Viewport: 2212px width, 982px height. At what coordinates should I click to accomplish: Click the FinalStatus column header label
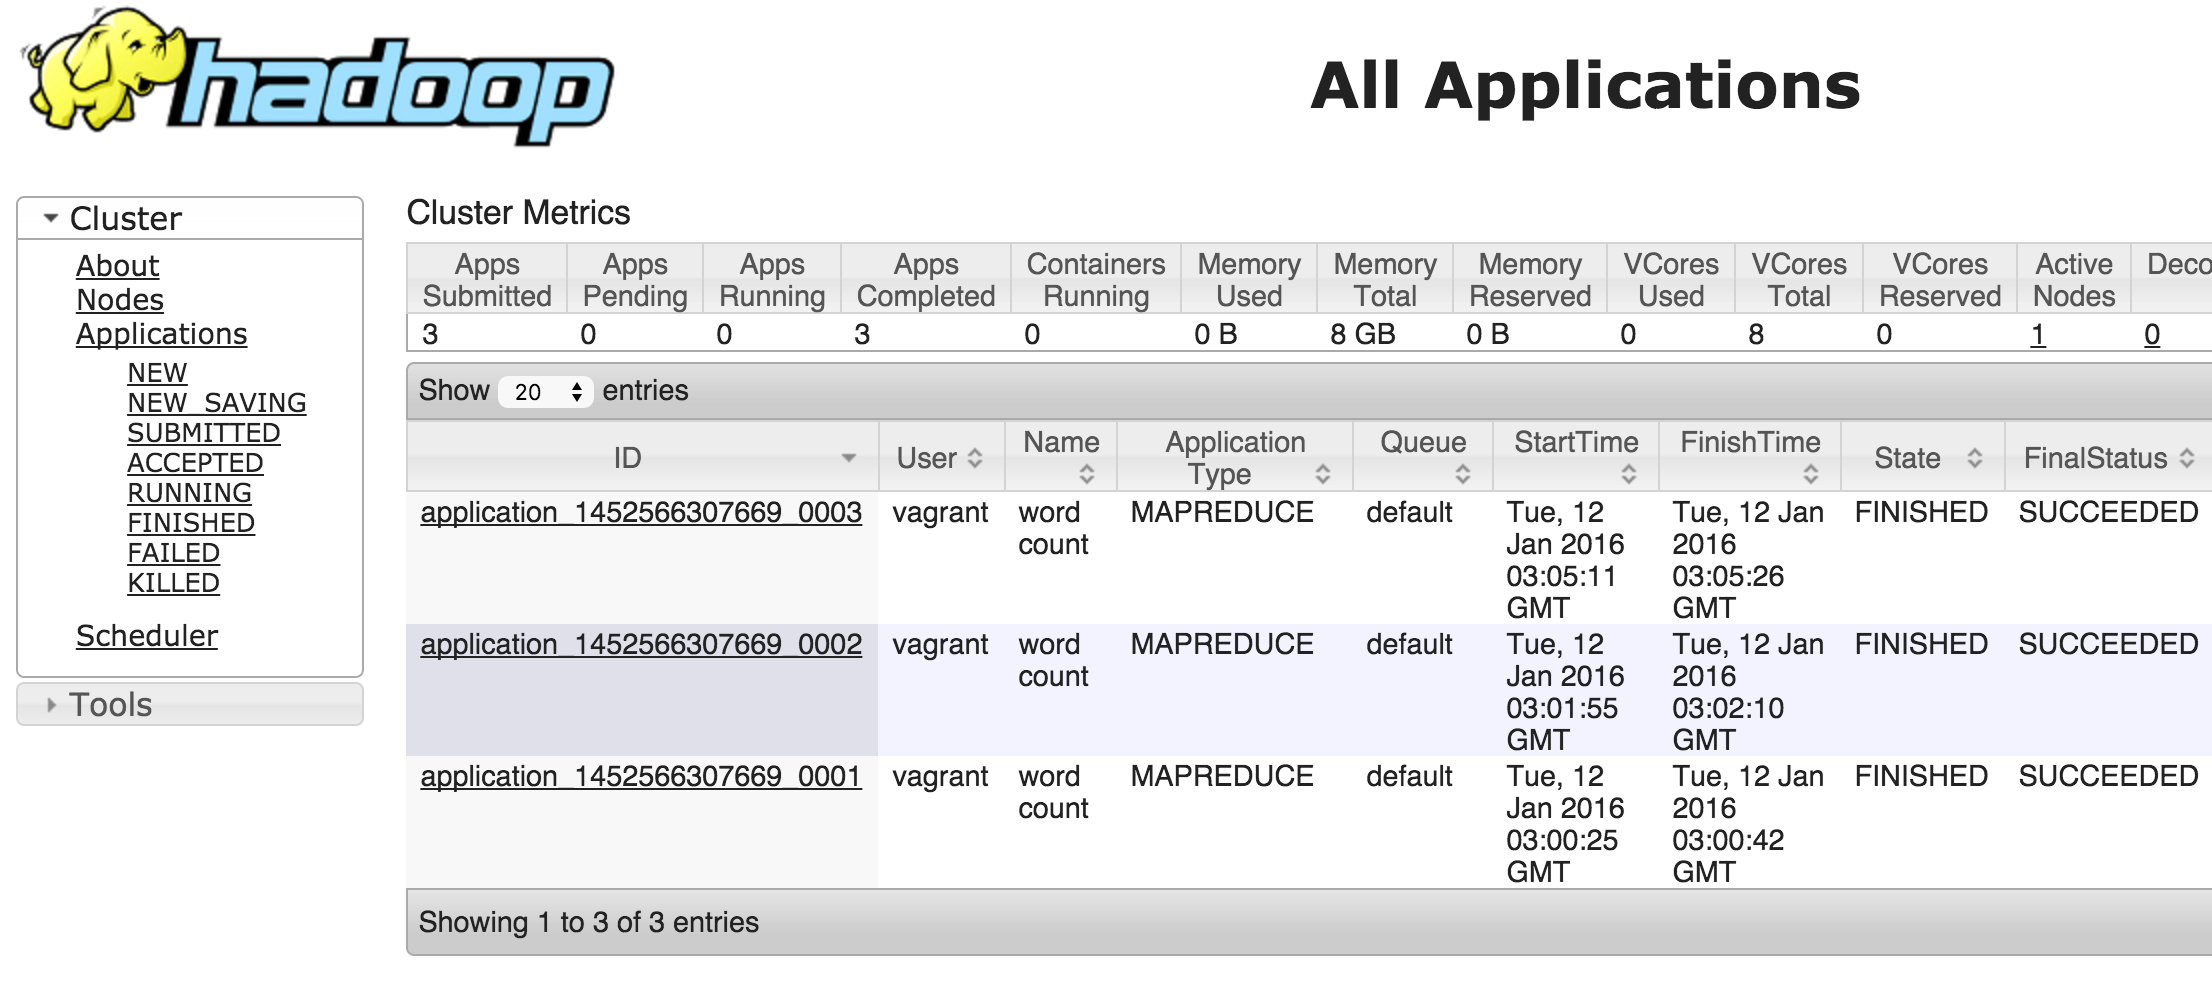[2095, 458]
